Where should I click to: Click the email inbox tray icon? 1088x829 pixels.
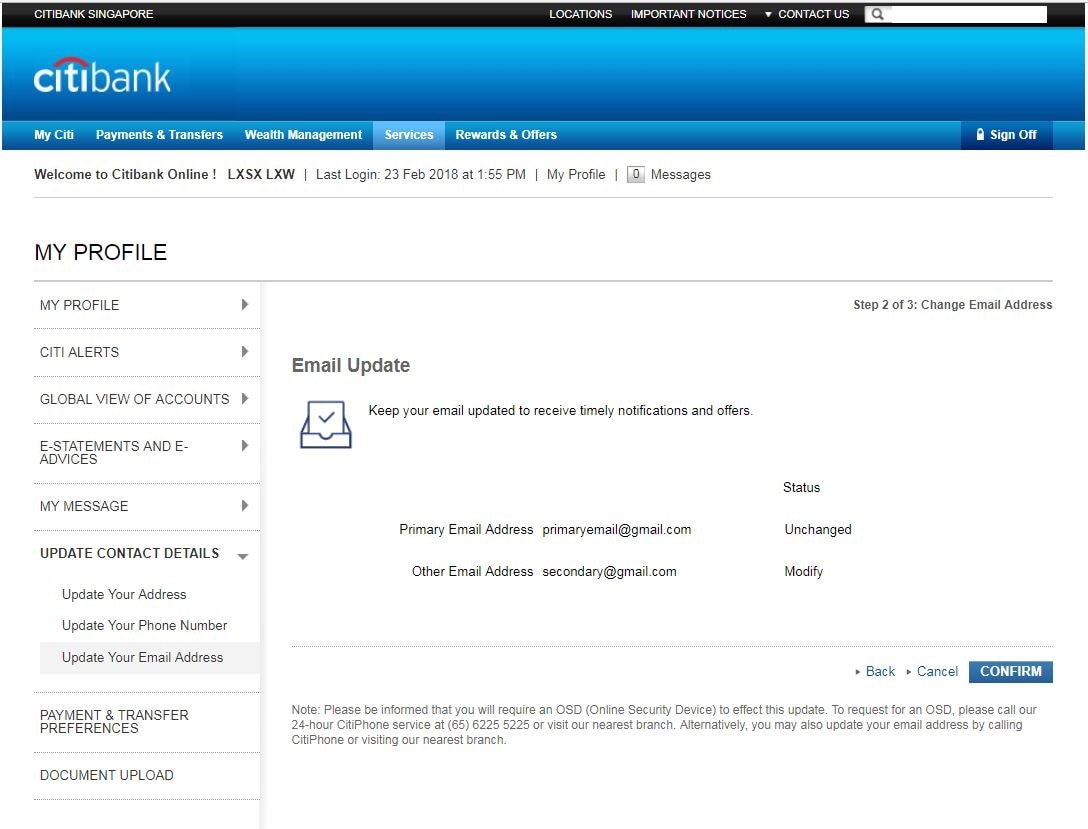tap(326, 424)
